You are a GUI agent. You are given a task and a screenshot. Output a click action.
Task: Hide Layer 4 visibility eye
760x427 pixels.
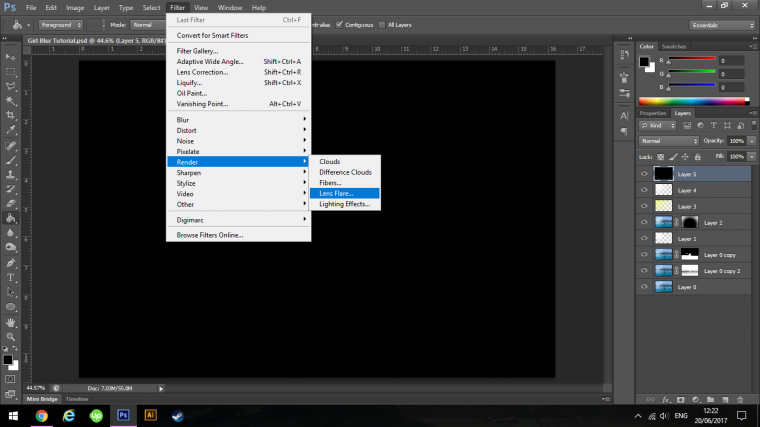click(x=644, y=190)
